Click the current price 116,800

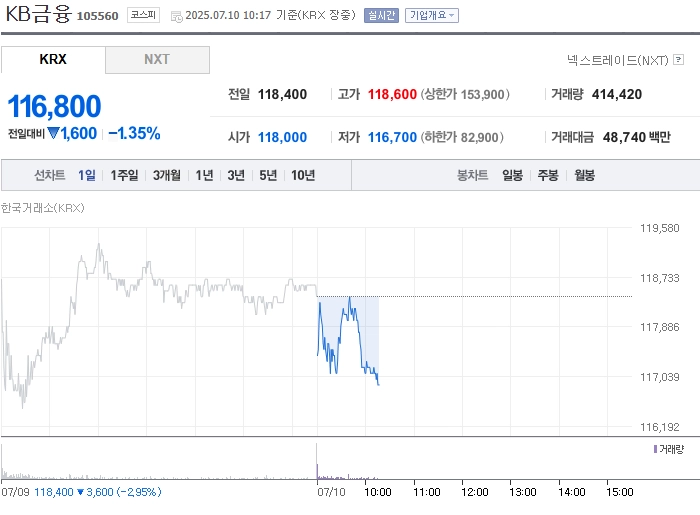pyautogui.click(x=54, y=106)
